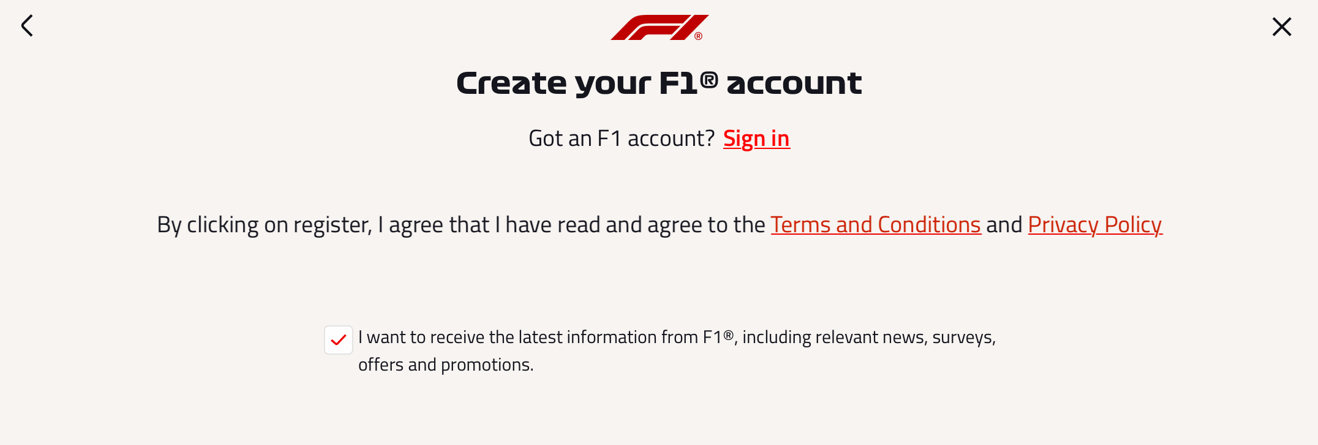This screenshot has height=445, width=1318.
Task: Visit F1 home via the top logo
Action: (659, 27)
